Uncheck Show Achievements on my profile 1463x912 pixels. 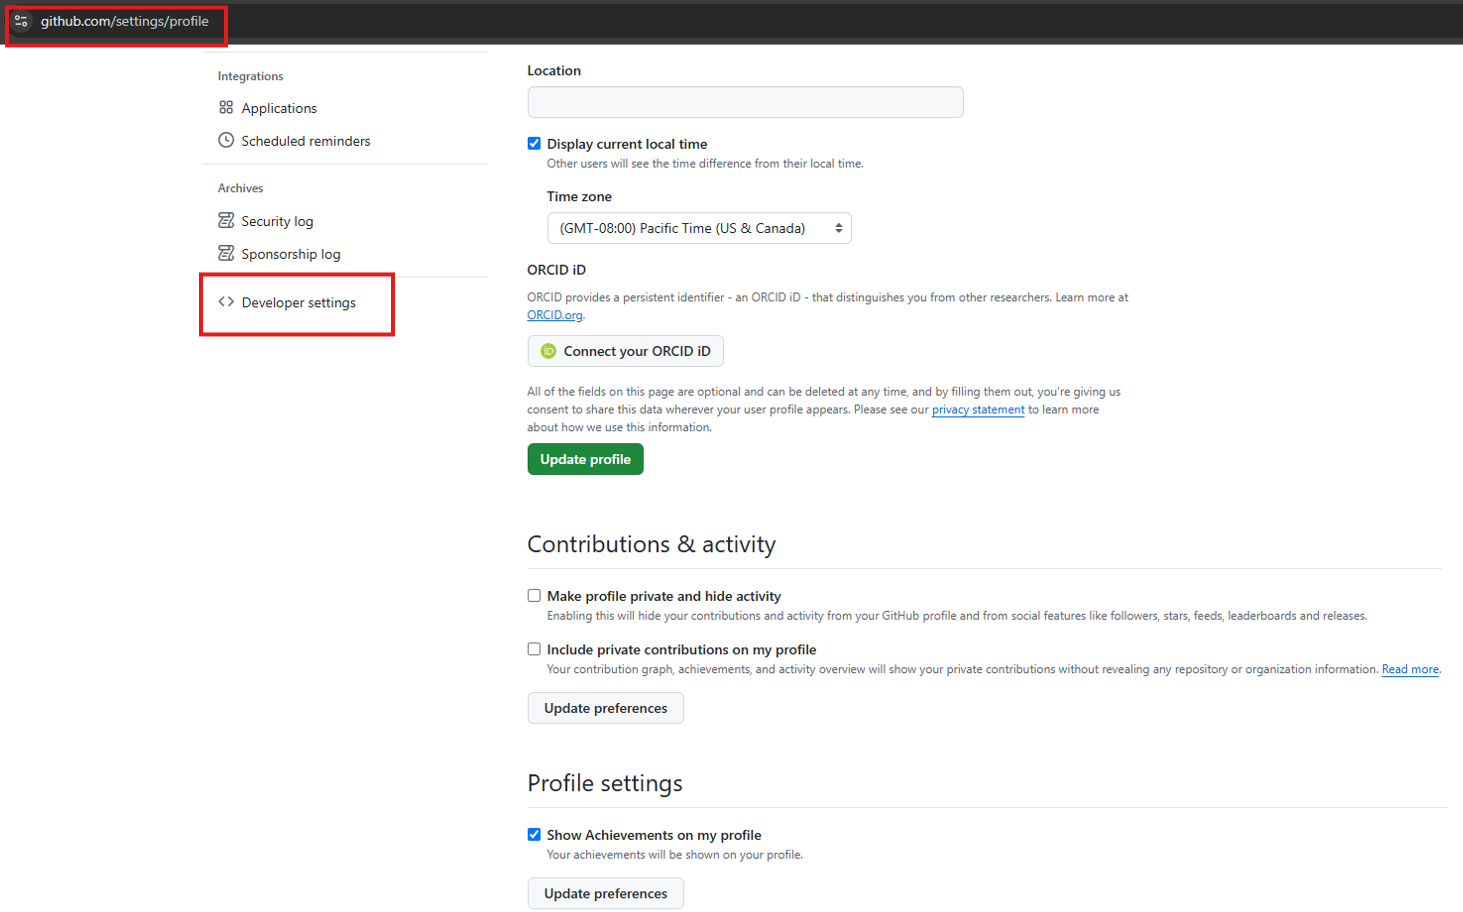(534, 835)
